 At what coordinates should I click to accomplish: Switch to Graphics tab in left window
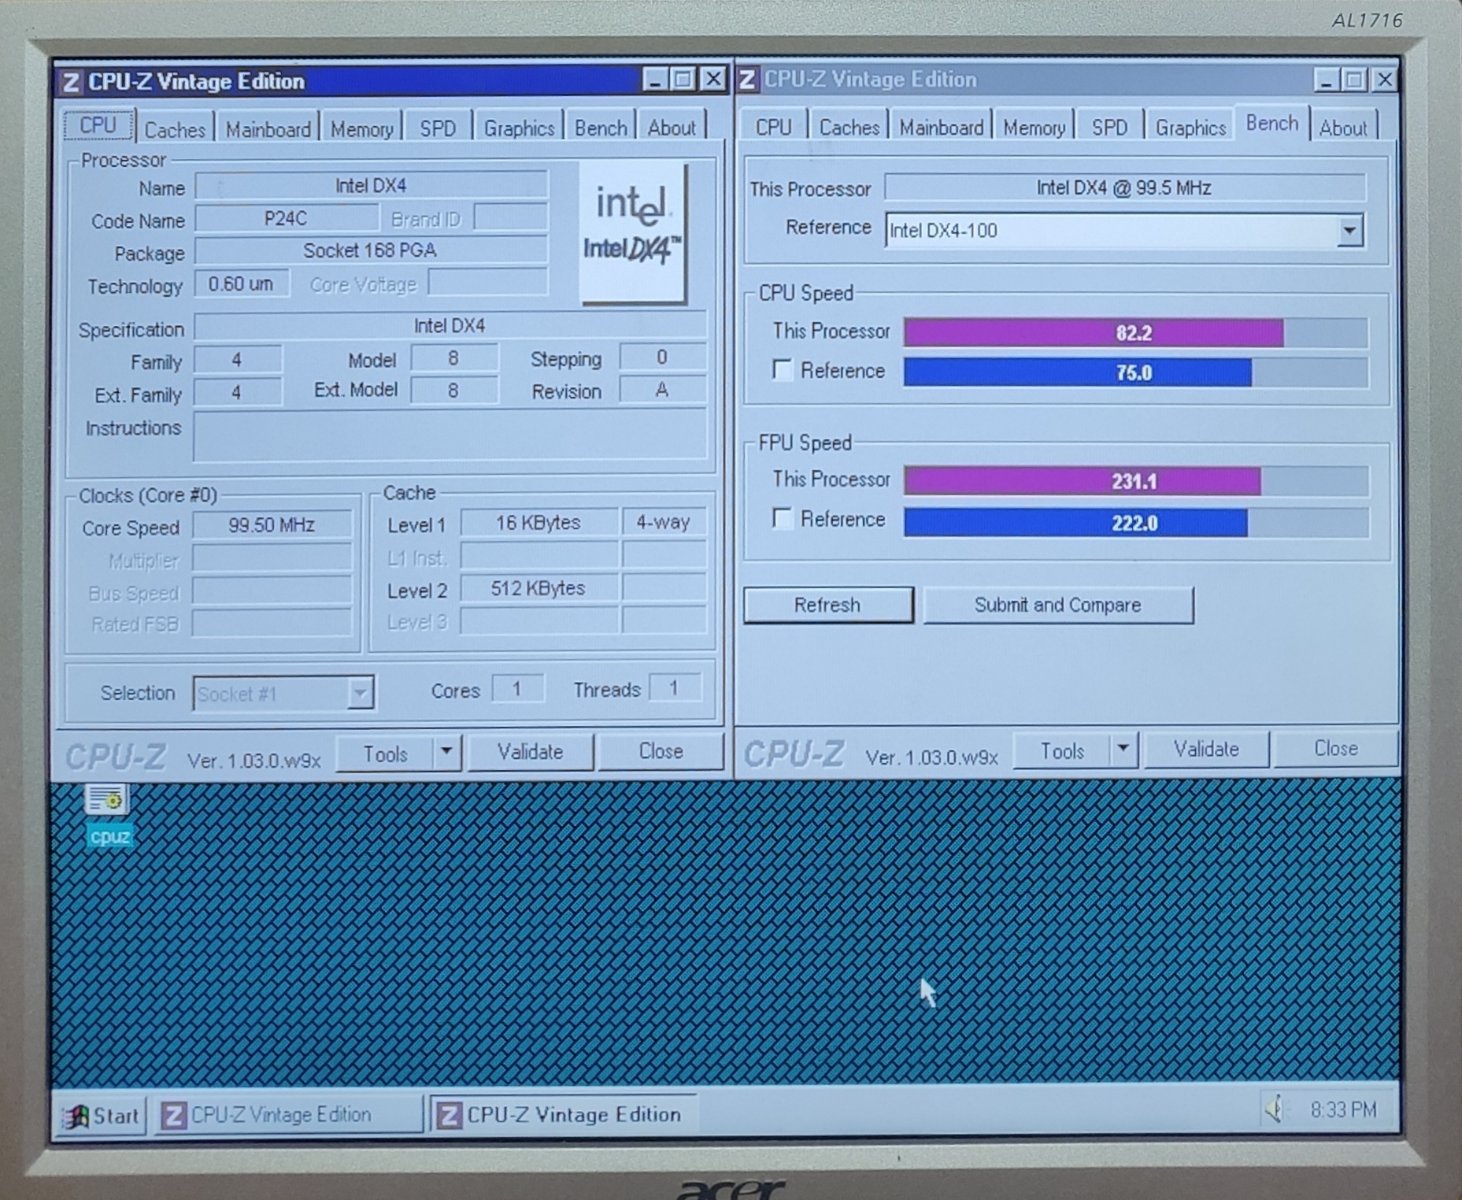pyautogui.click(x=519, y=128)
